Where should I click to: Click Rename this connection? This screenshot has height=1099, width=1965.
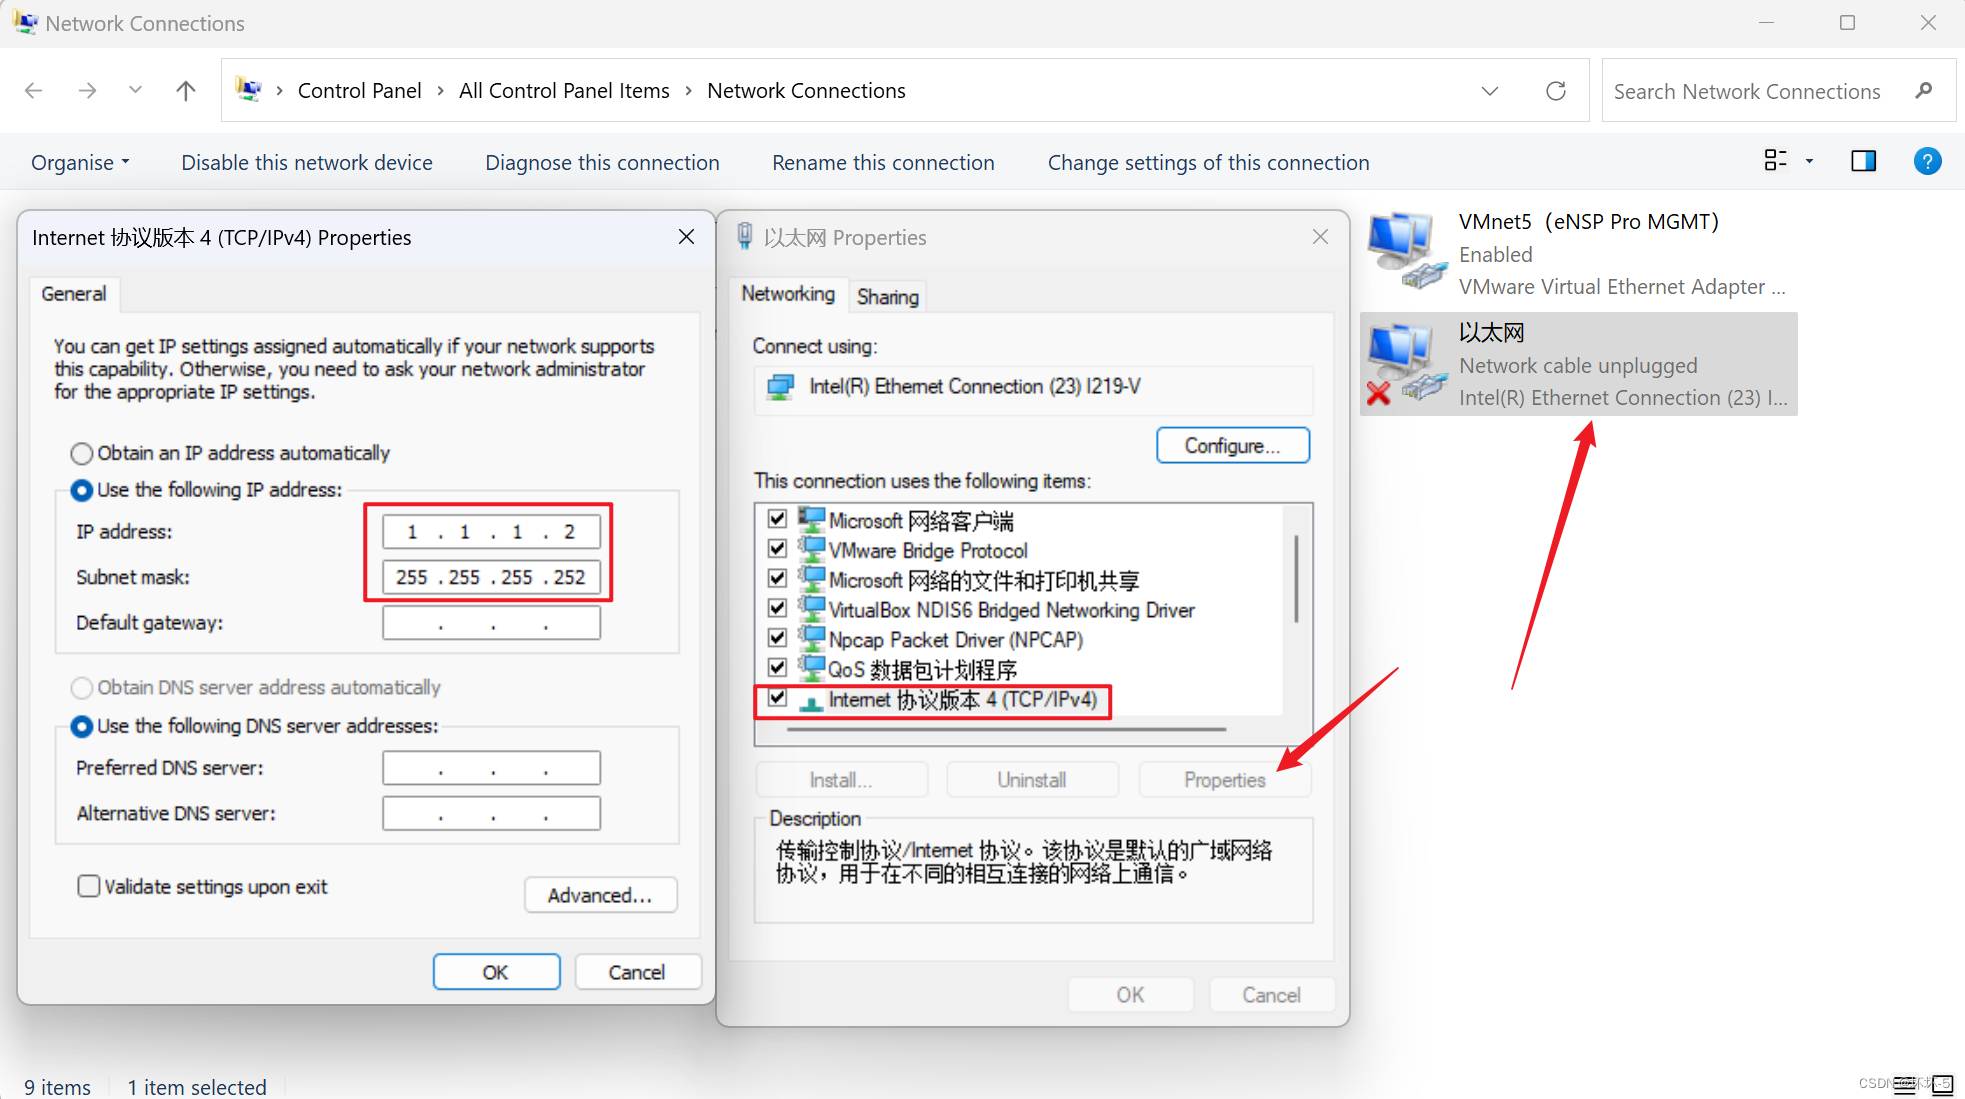883,163
